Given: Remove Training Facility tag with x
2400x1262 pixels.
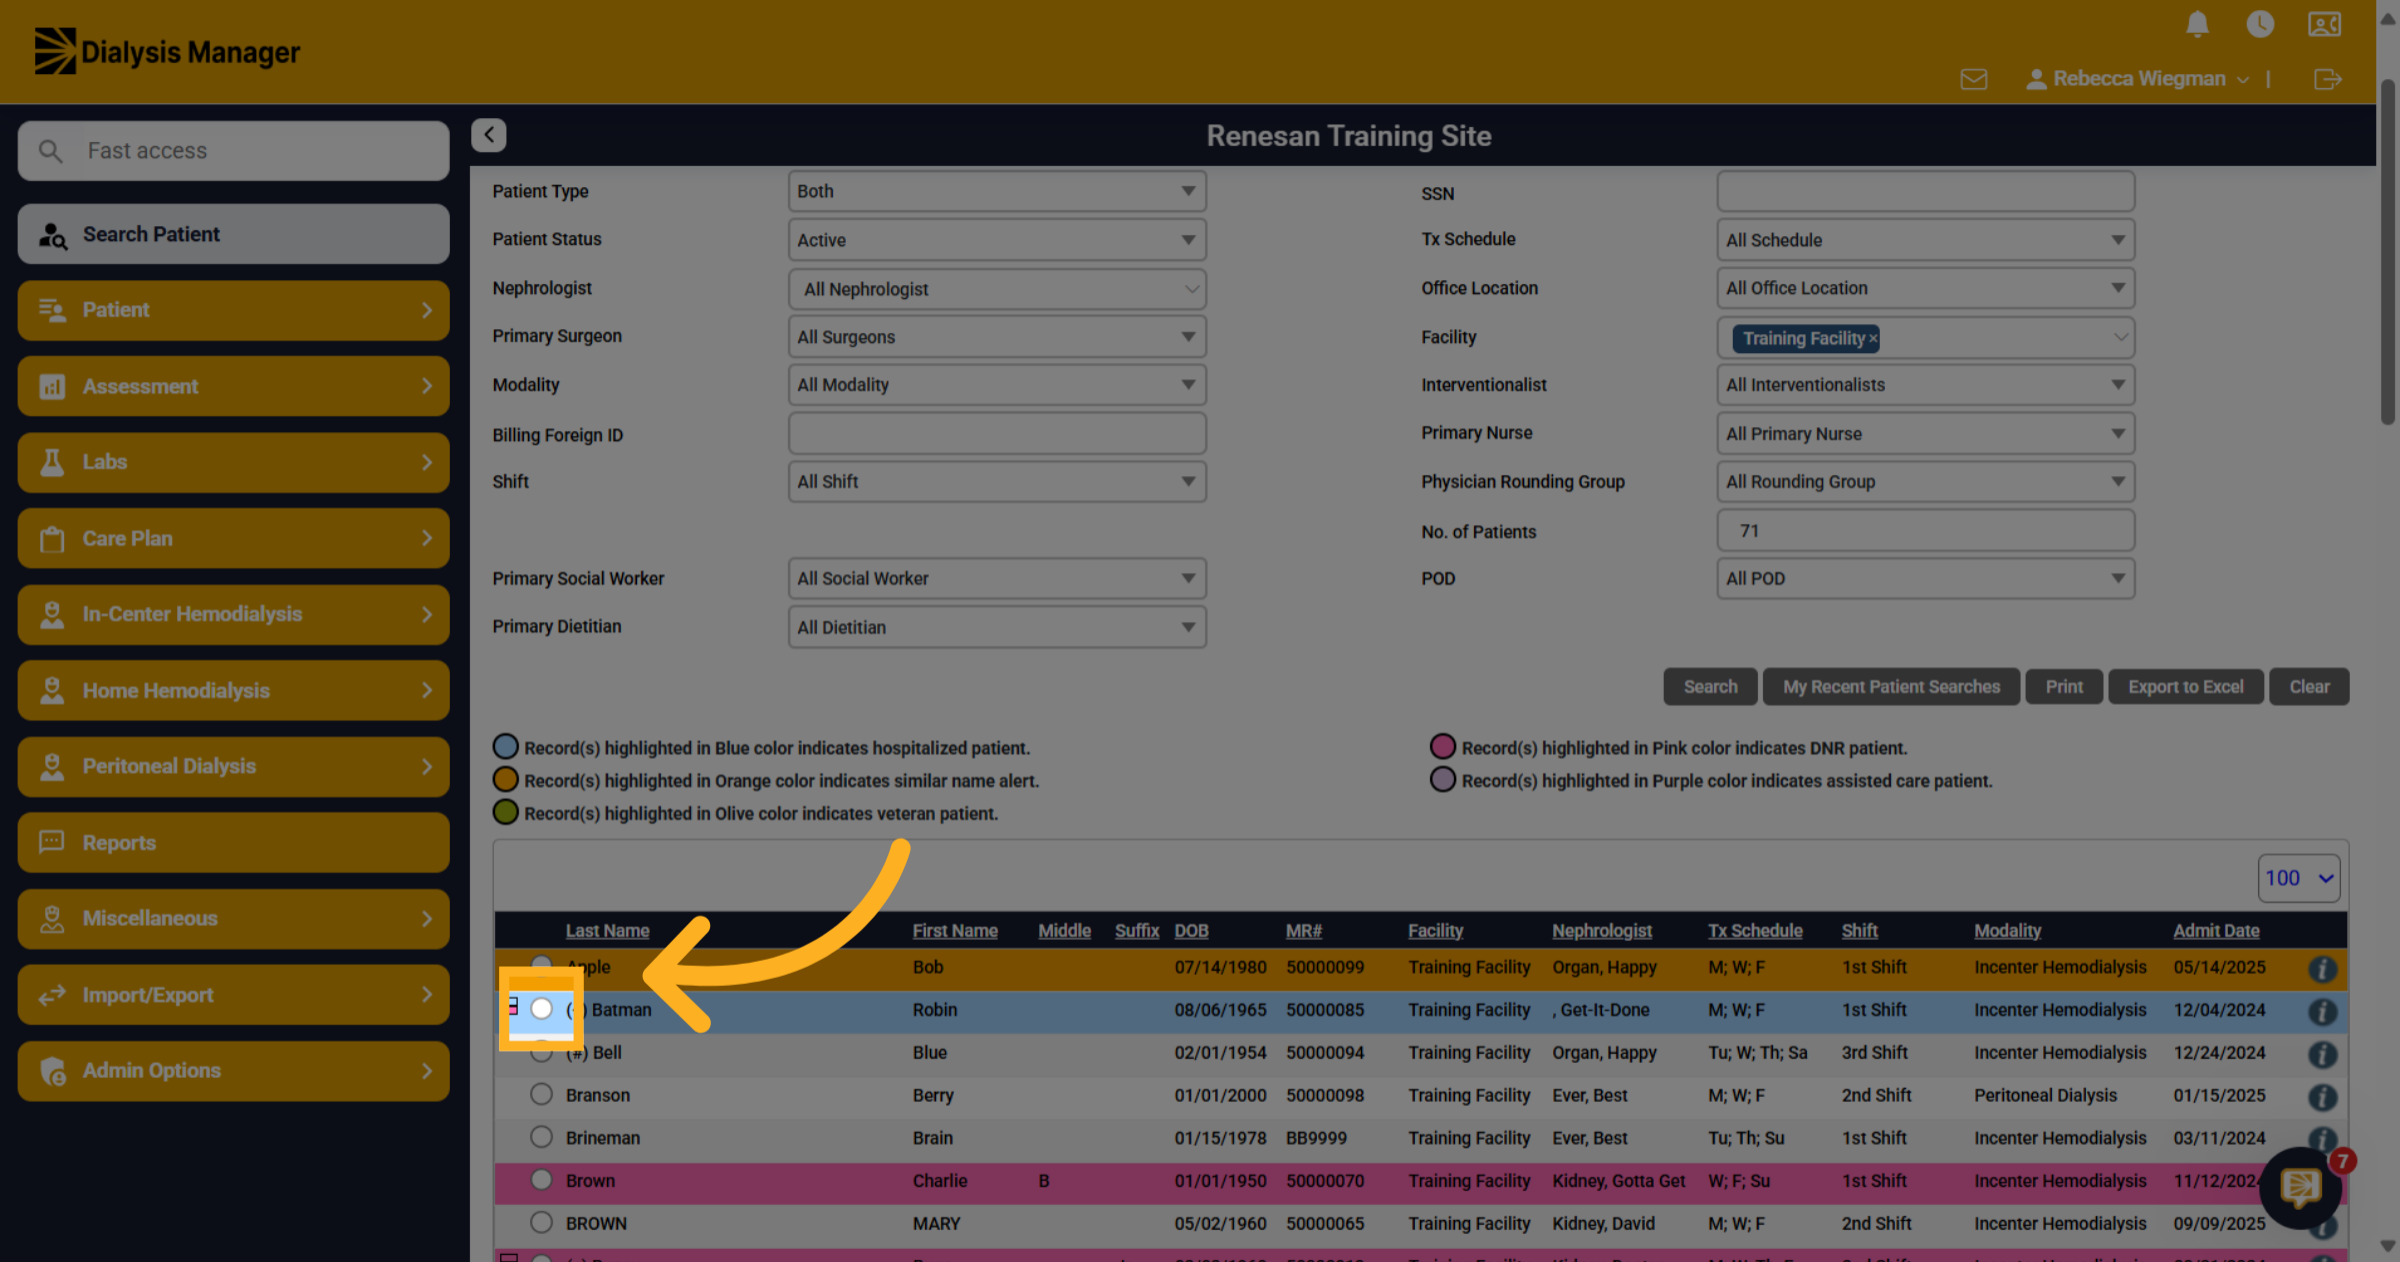Looking at the screenshot, I should coord(1873,339).
